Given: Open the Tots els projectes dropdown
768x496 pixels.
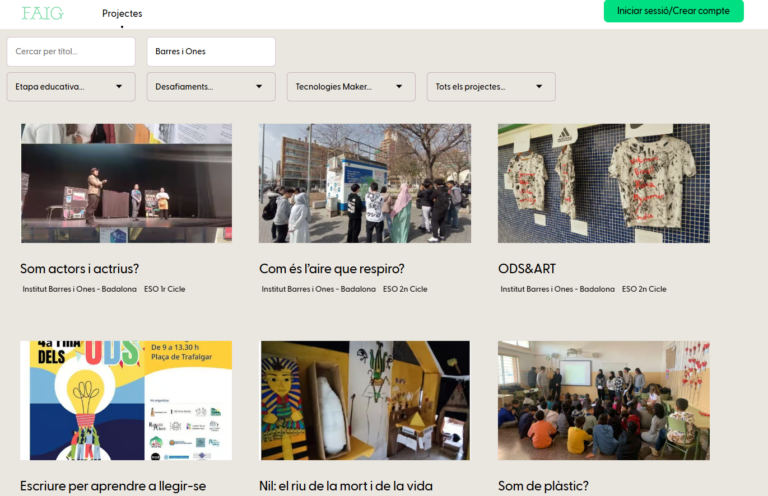Looking at the screenshot, I should (x=491, y=87).
